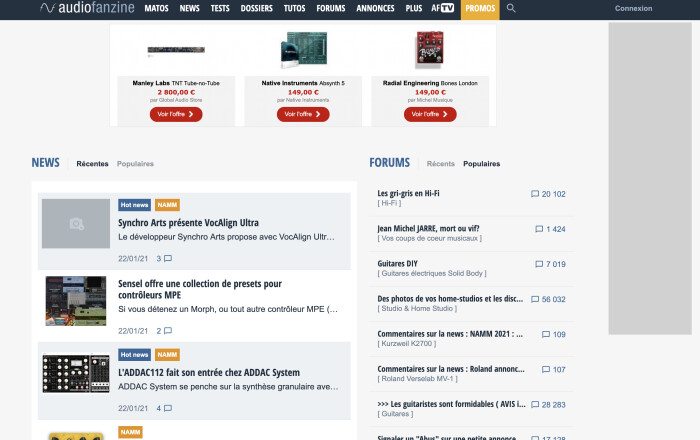The height and width of the screenshot is (440, 700).
Task: View the Radial Engineering Bones London offer
Action: click(x=430, y=114)
